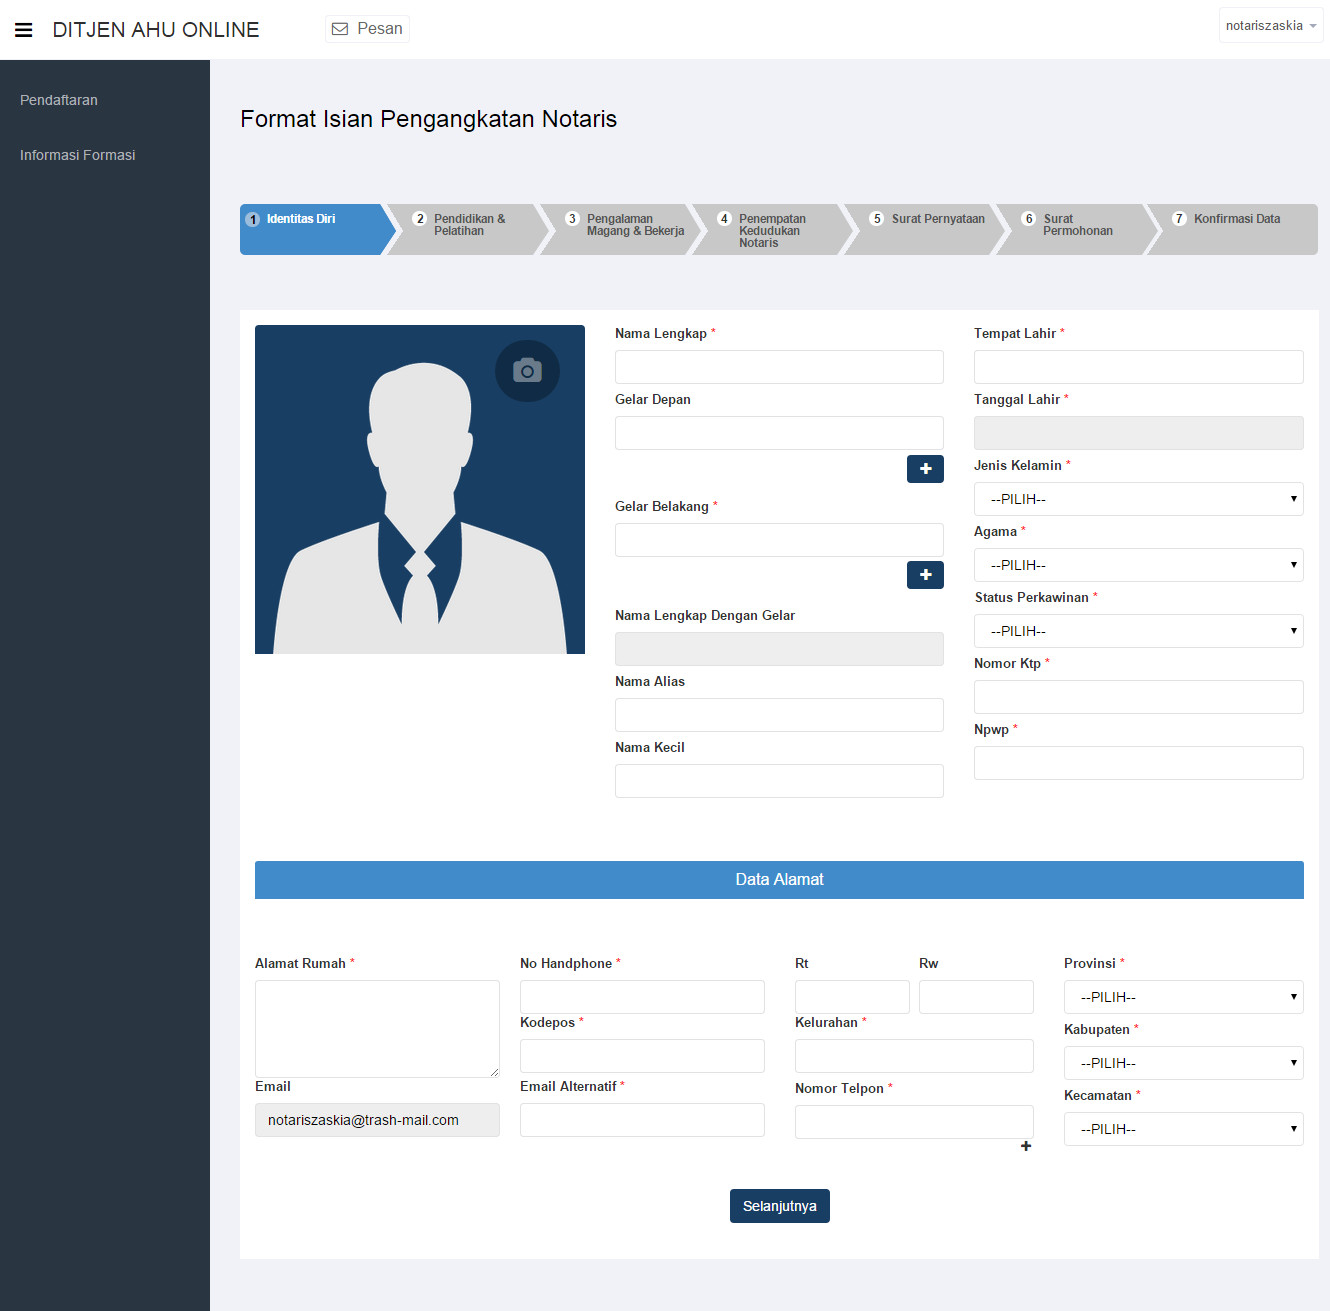1330x1311 pixels.
Task: Click the hamburger menu icon
Action: [x=24, y=30]
